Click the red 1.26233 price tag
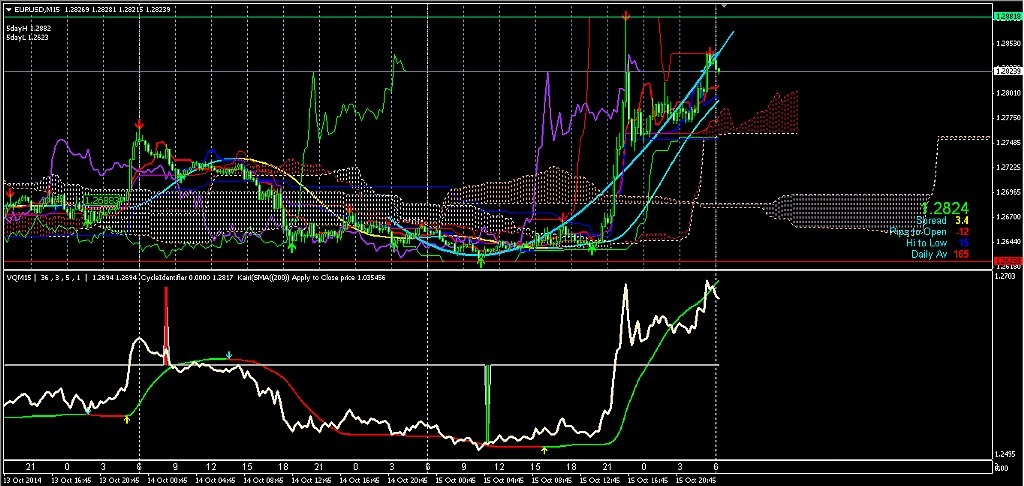1024x486 pixels. point(1006,261)
